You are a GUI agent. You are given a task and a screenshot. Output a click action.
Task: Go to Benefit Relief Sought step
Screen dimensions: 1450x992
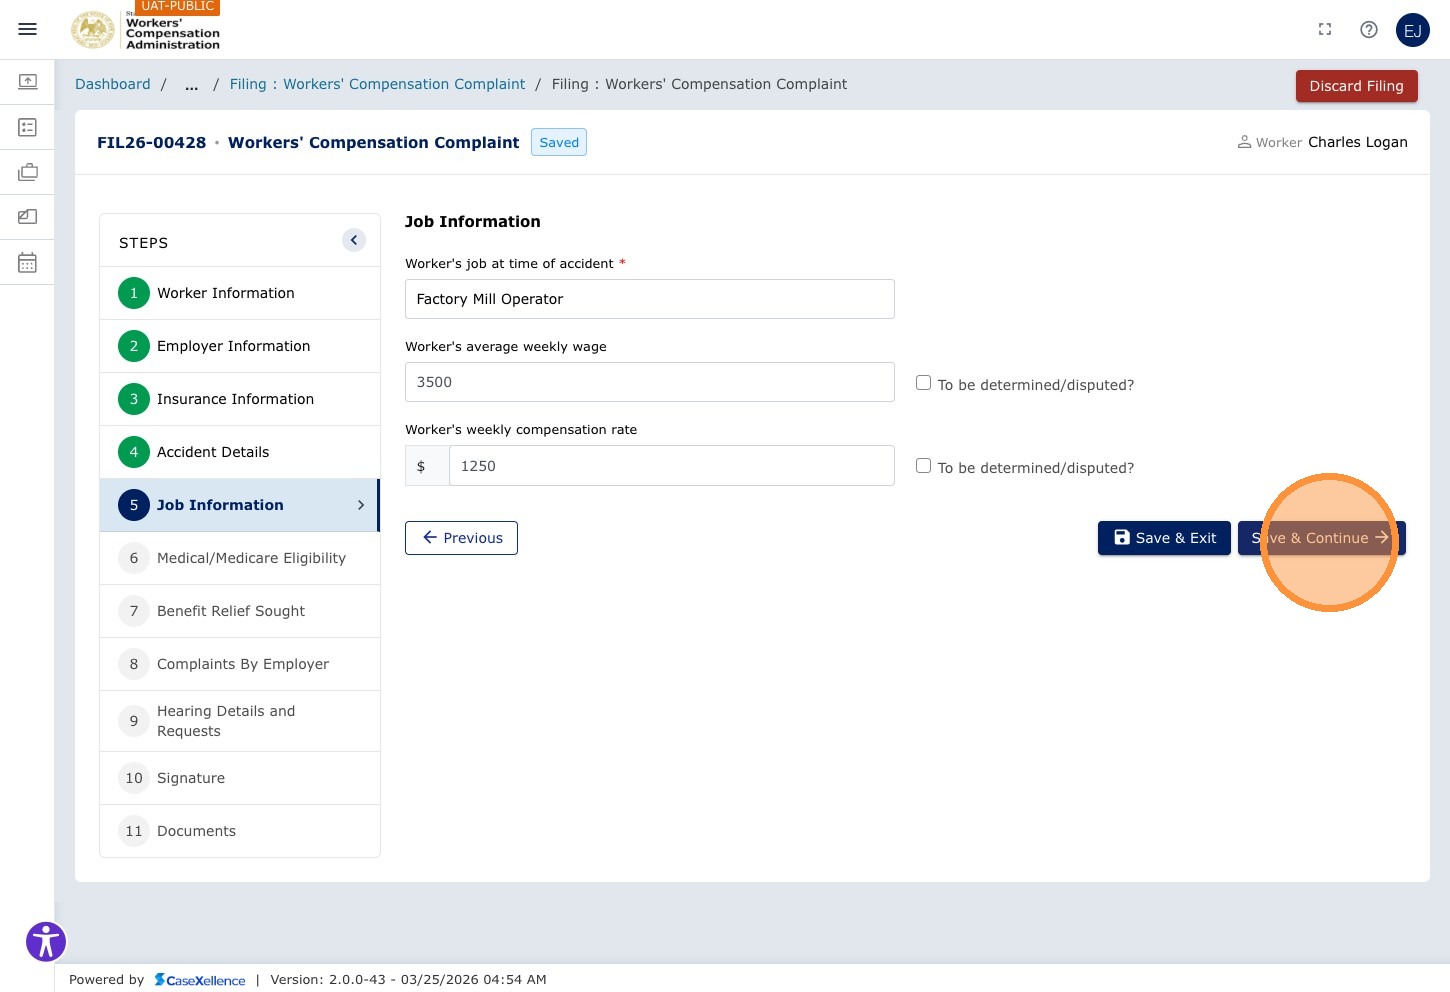point(240,611)
